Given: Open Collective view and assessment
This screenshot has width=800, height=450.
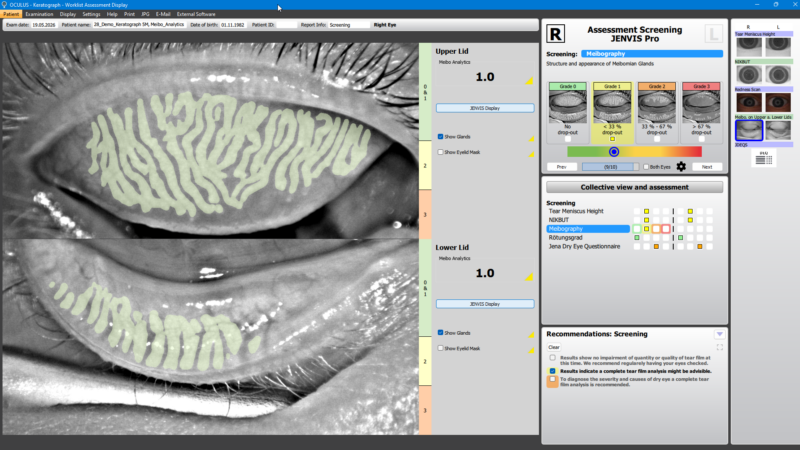Looking at the screenshot, I should coord(634,187).
